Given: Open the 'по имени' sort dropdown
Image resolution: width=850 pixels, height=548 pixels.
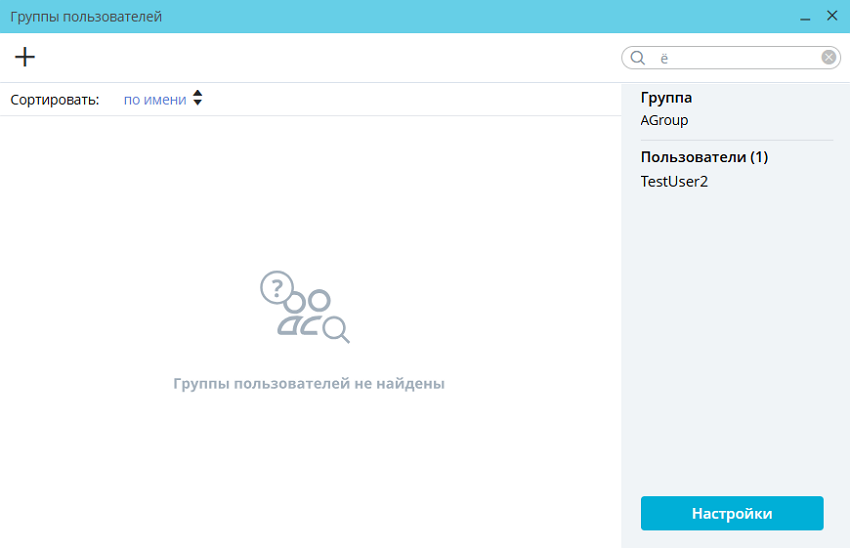Looking at the screenshot, I should tap(155, 99).
